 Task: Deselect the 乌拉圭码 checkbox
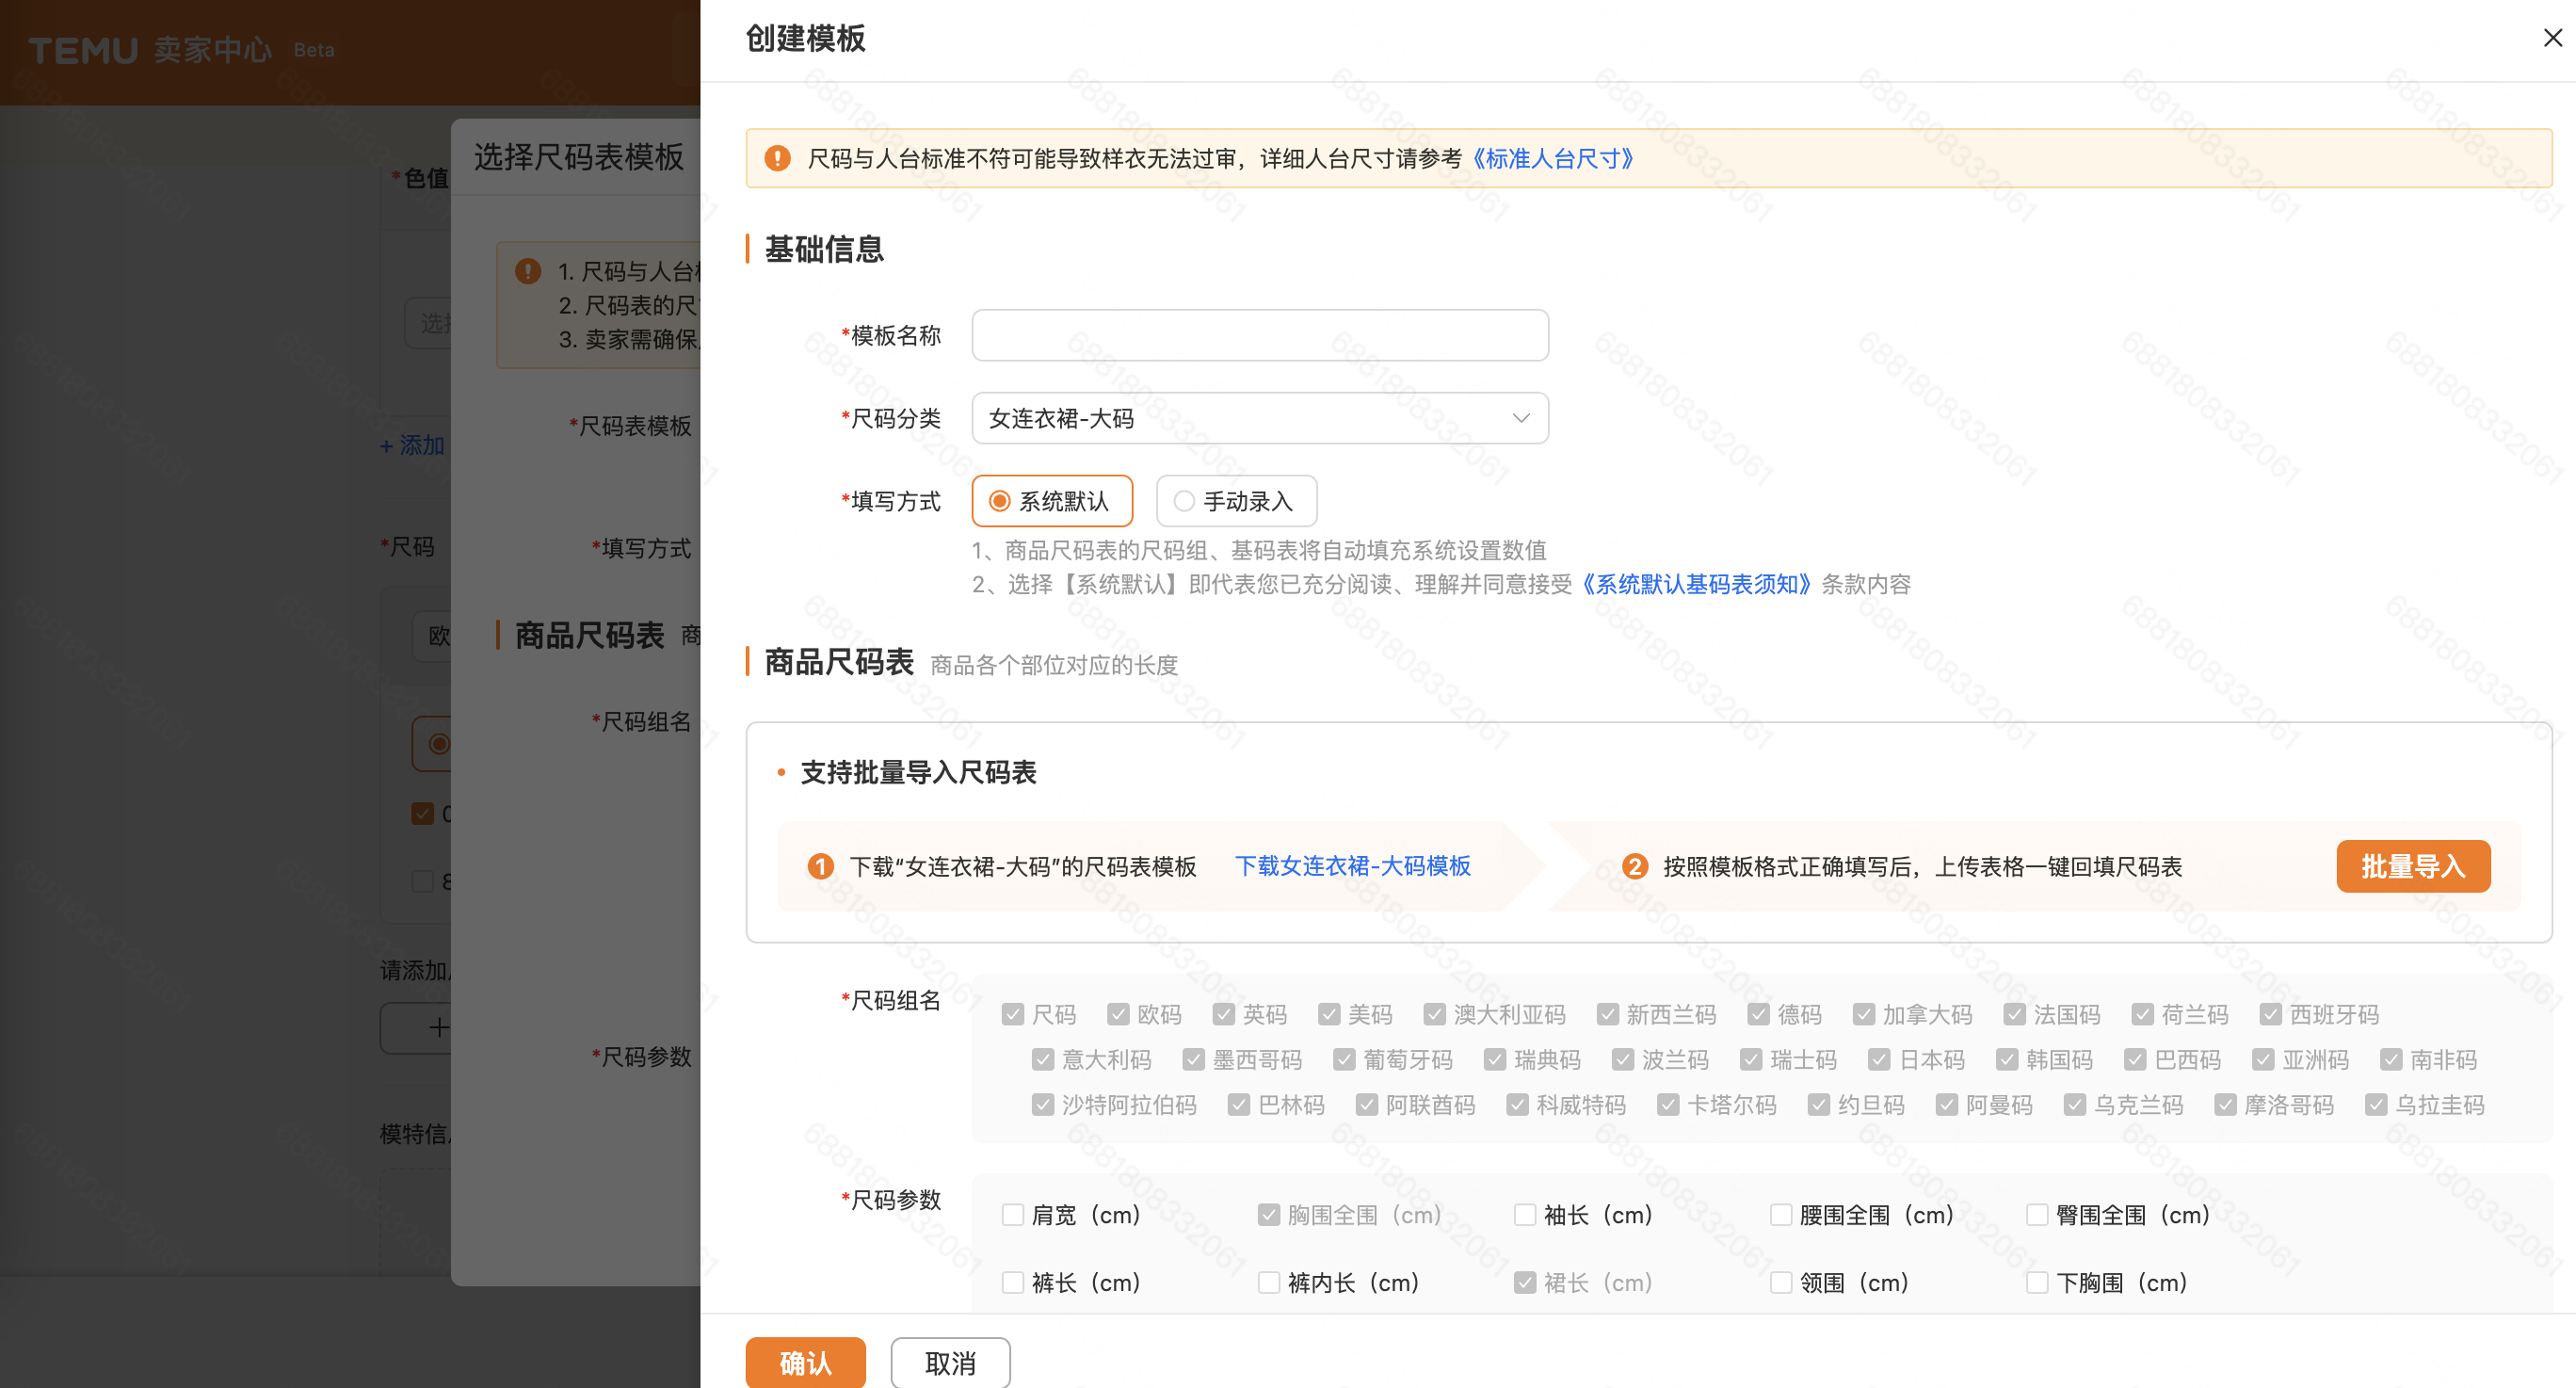click(2377, 1105)
